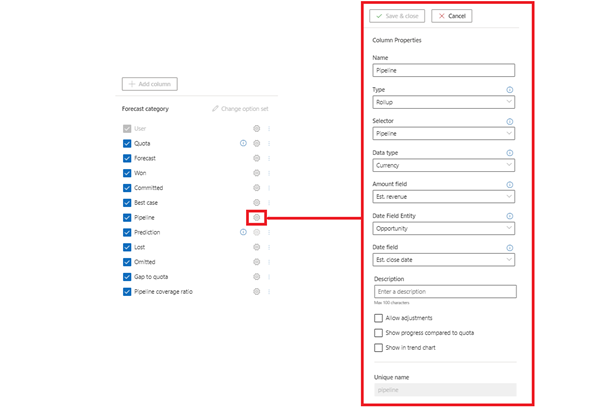Viewport: 590px width, 409px height.
Task: Show the Date field info icon
Action: [509, 248]
